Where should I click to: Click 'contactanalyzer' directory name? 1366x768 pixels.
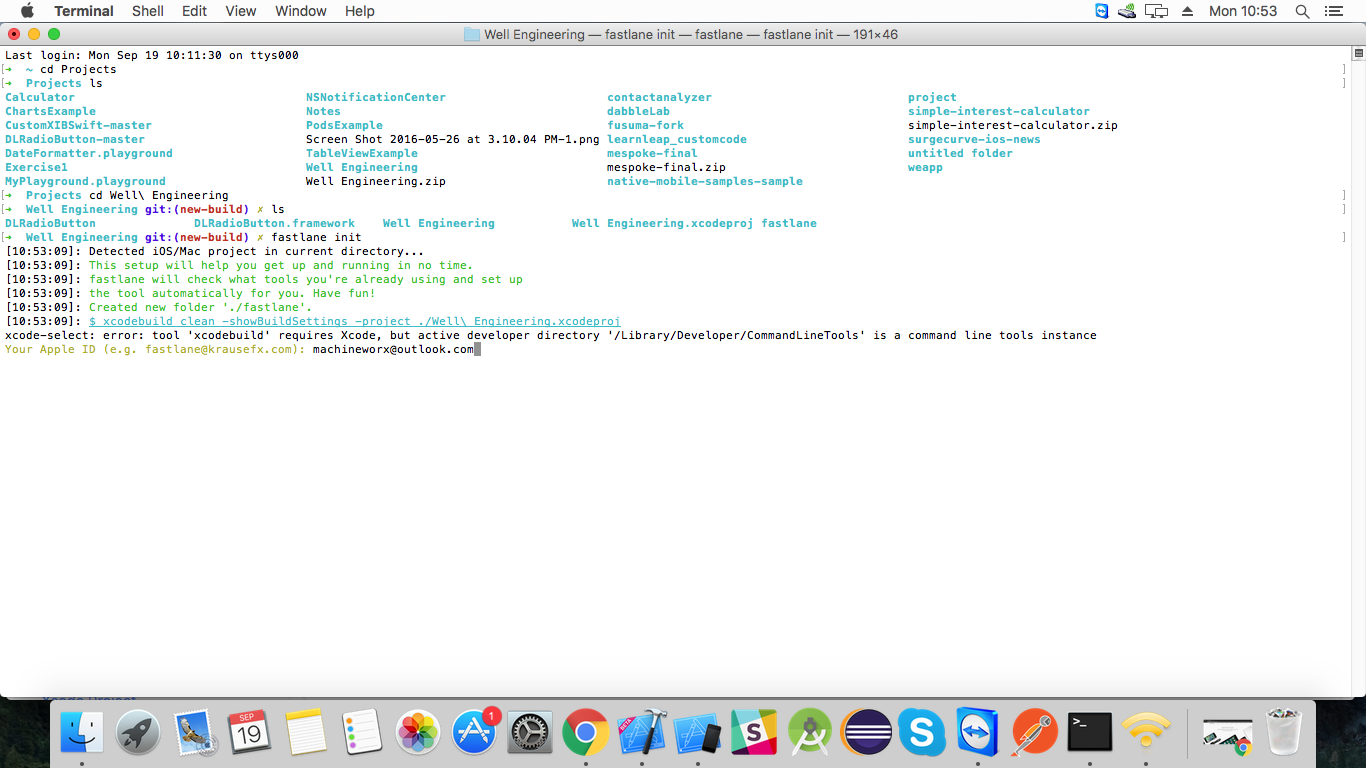point(660,98)
